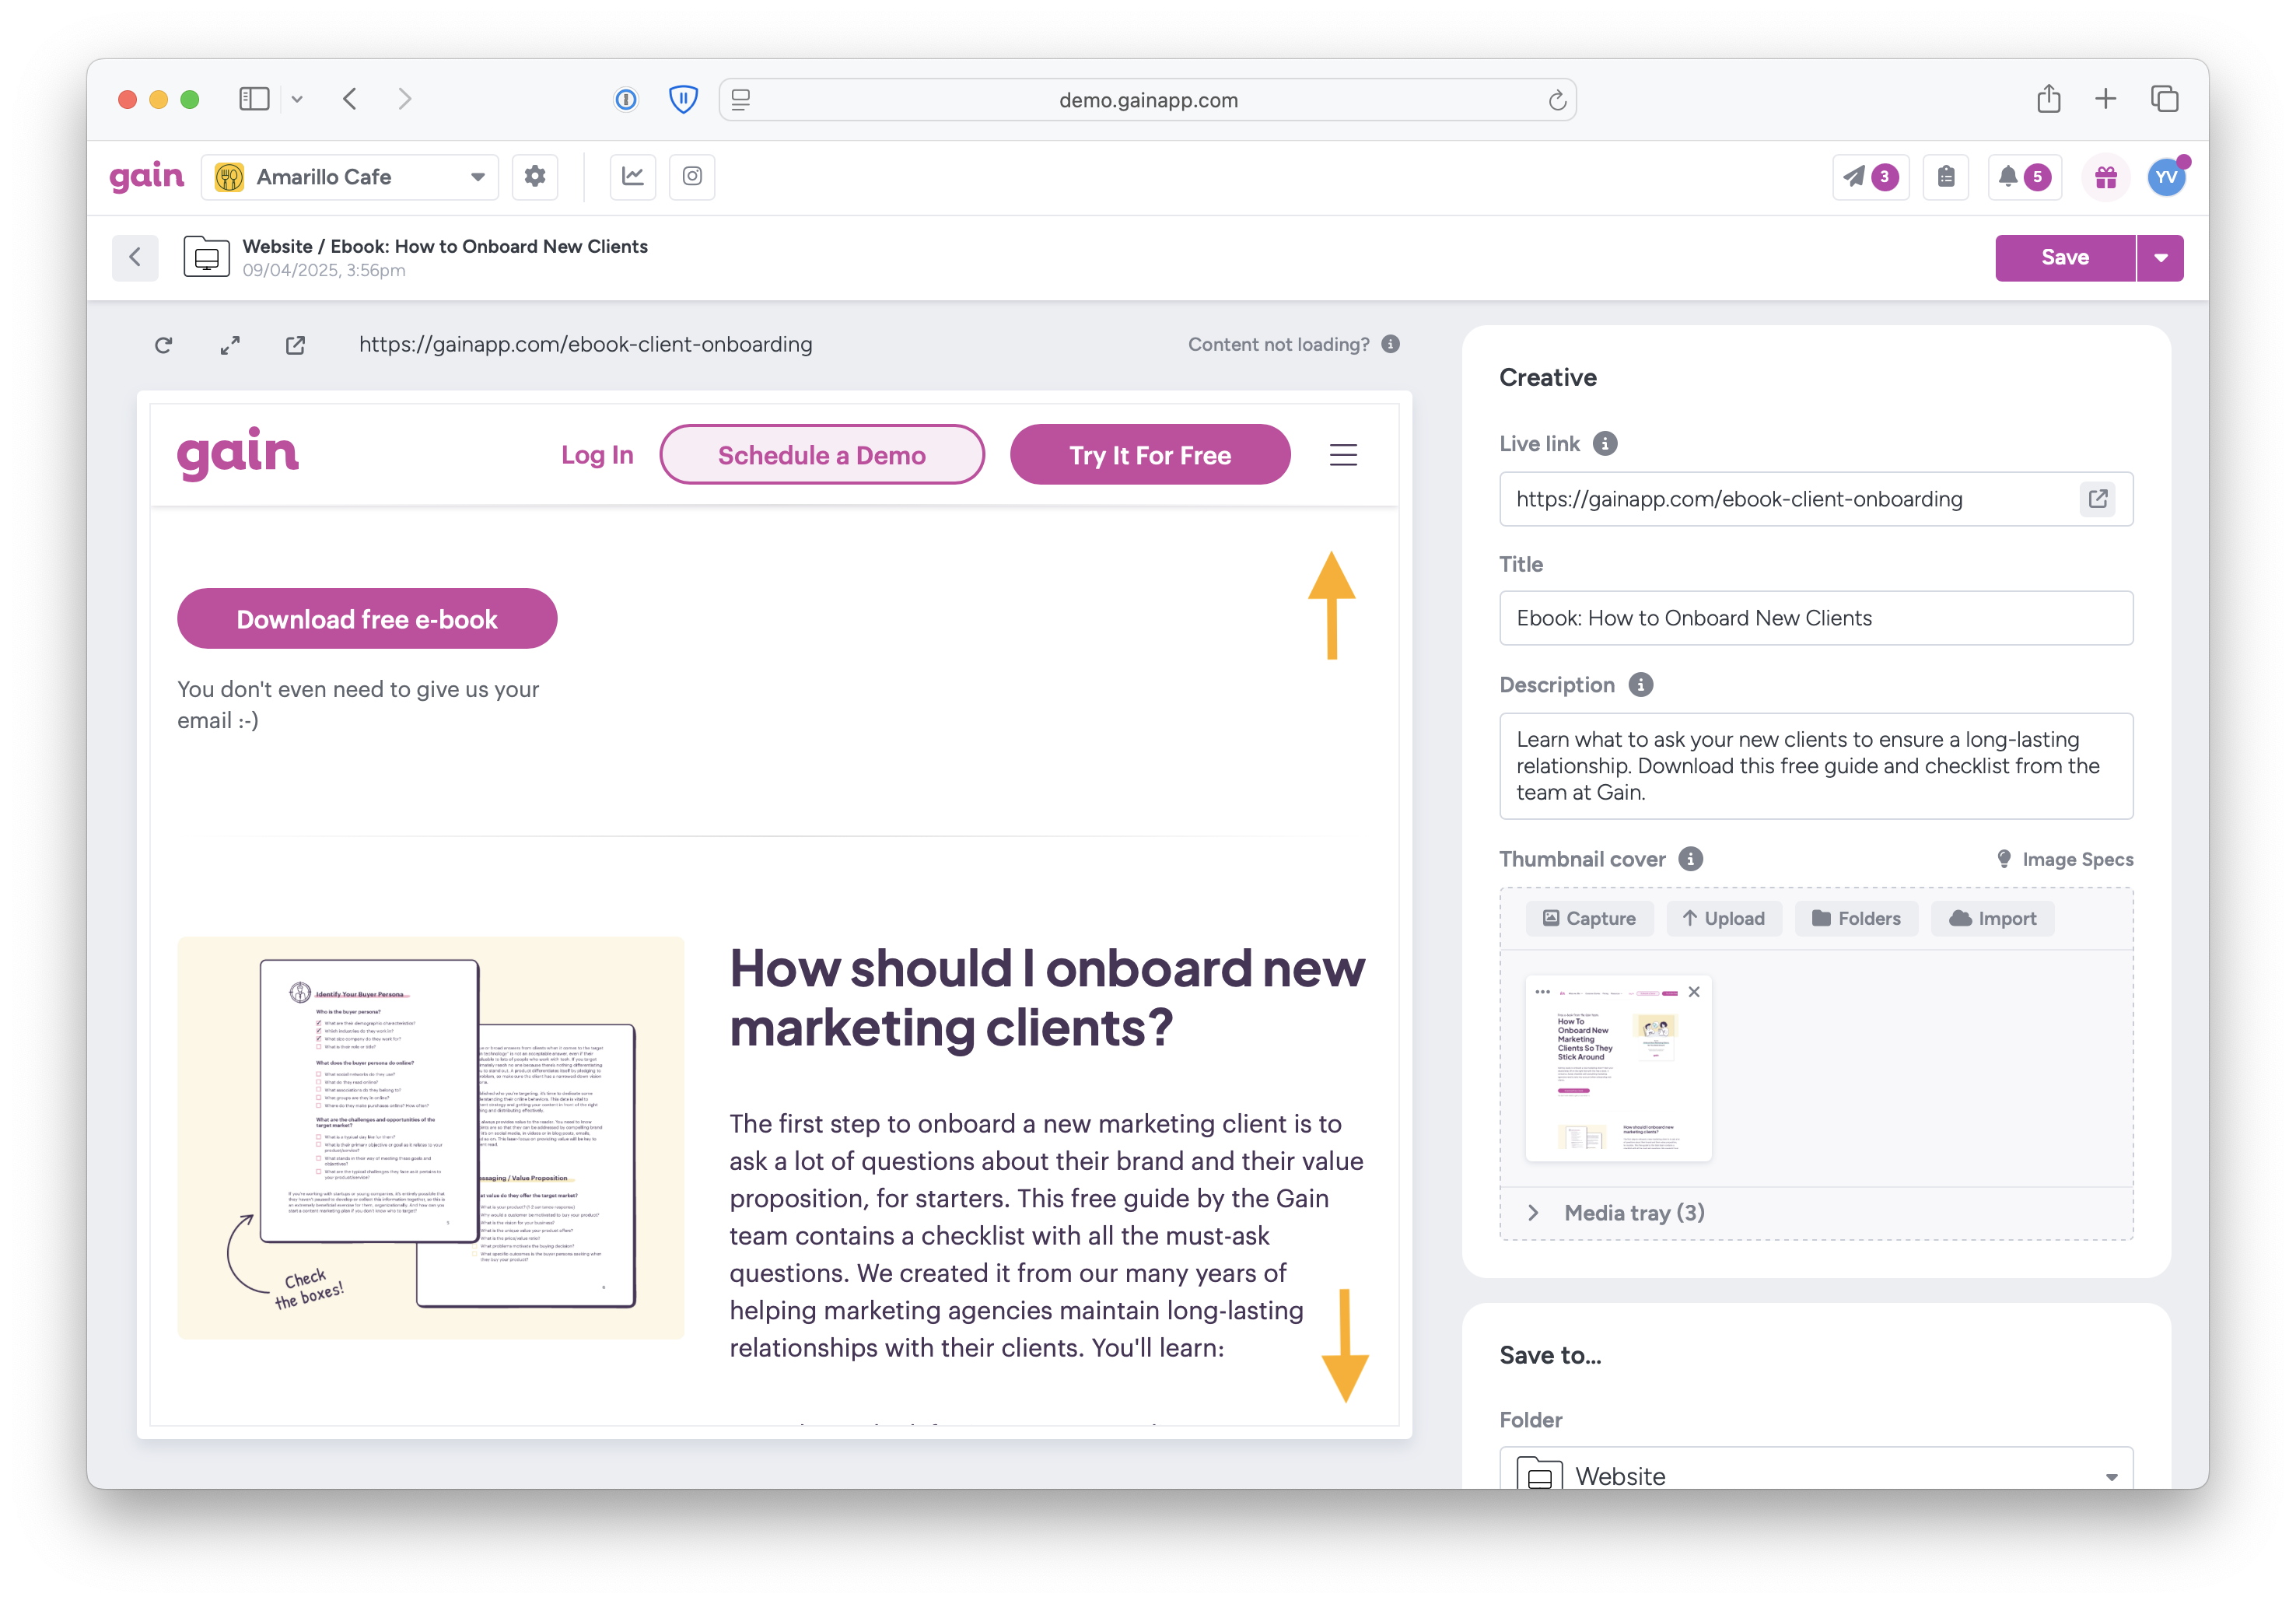Click Upload thumbnail button

[x=1724, y=918]
